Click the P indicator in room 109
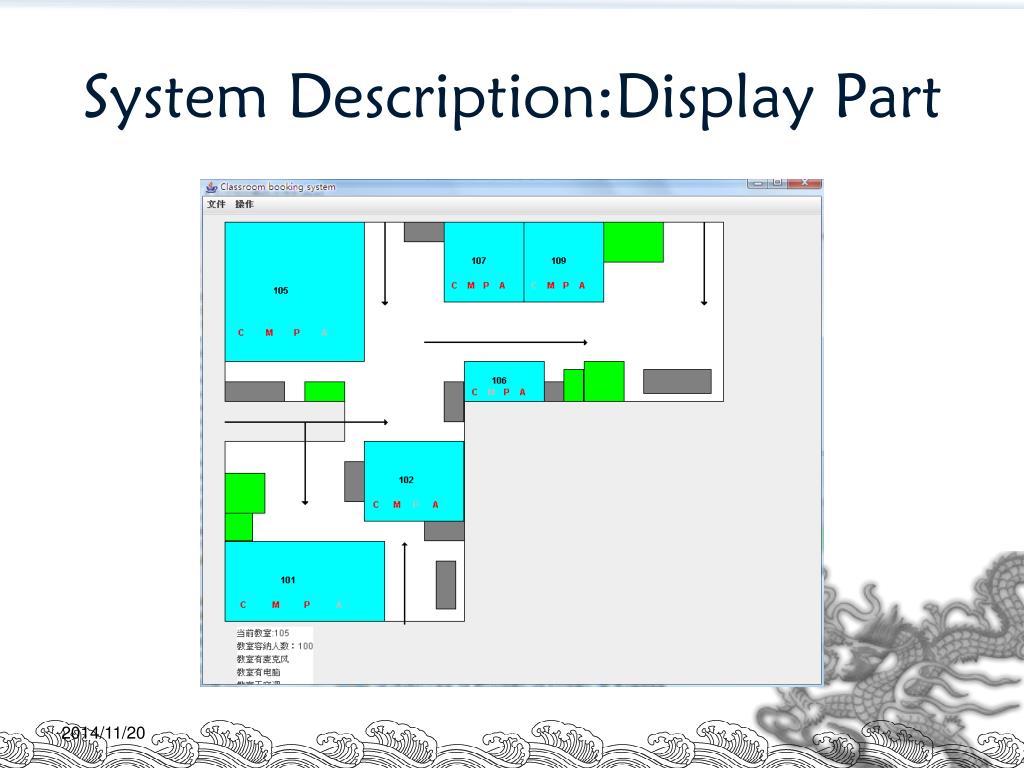1024x768 pixels. point(566,285)
